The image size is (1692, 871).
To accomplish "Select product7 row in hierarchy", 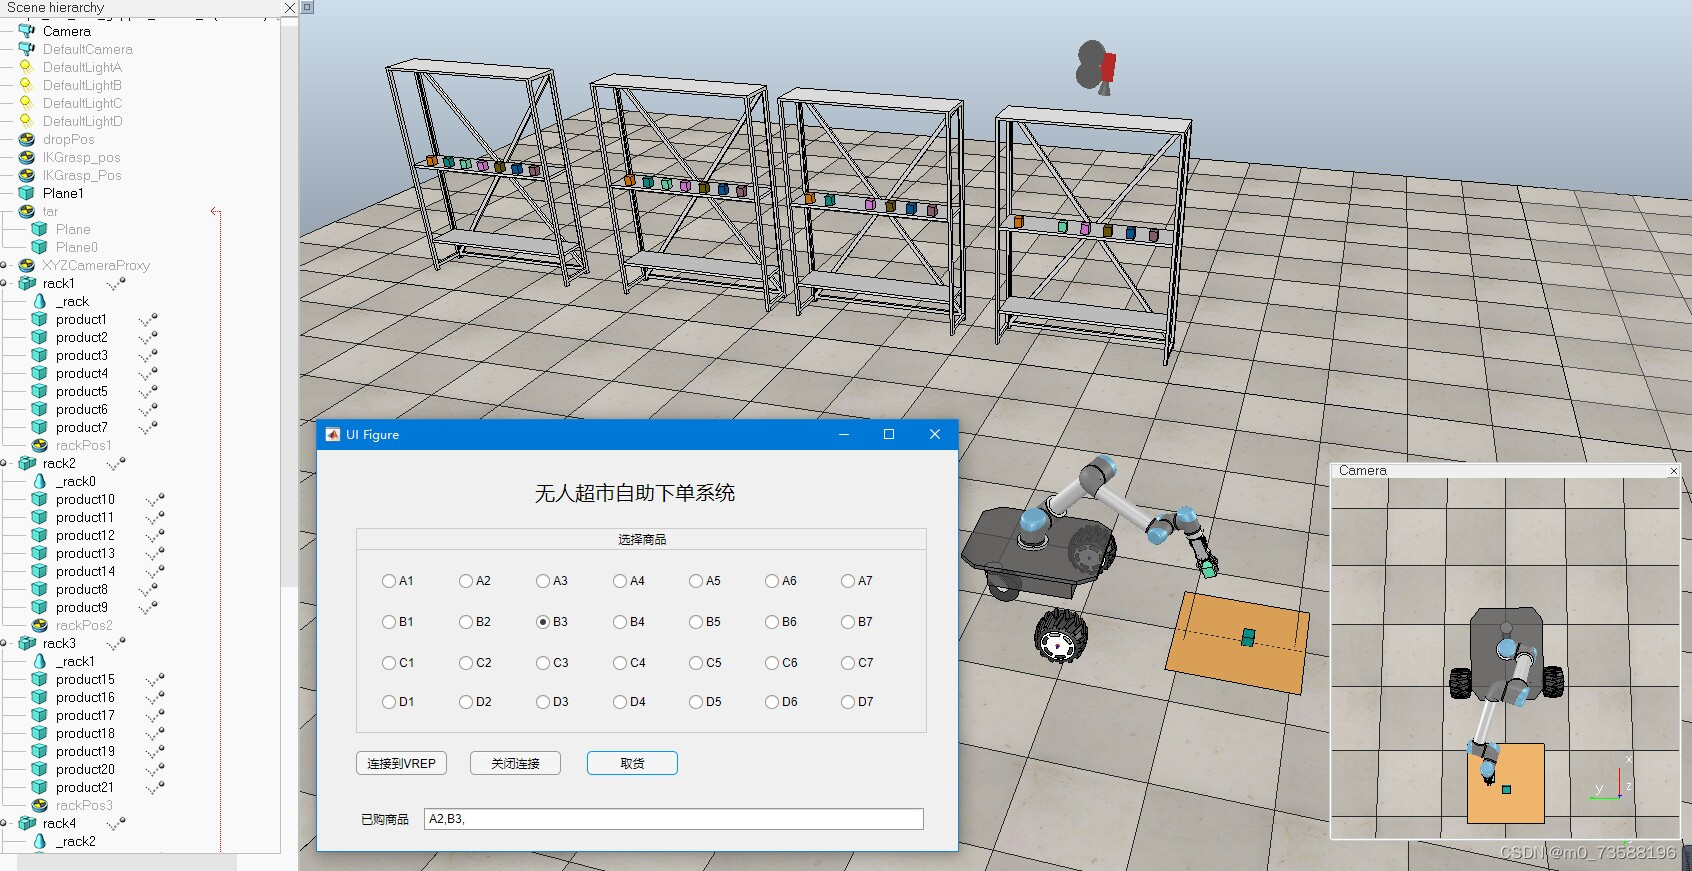I will click(81, 427).
